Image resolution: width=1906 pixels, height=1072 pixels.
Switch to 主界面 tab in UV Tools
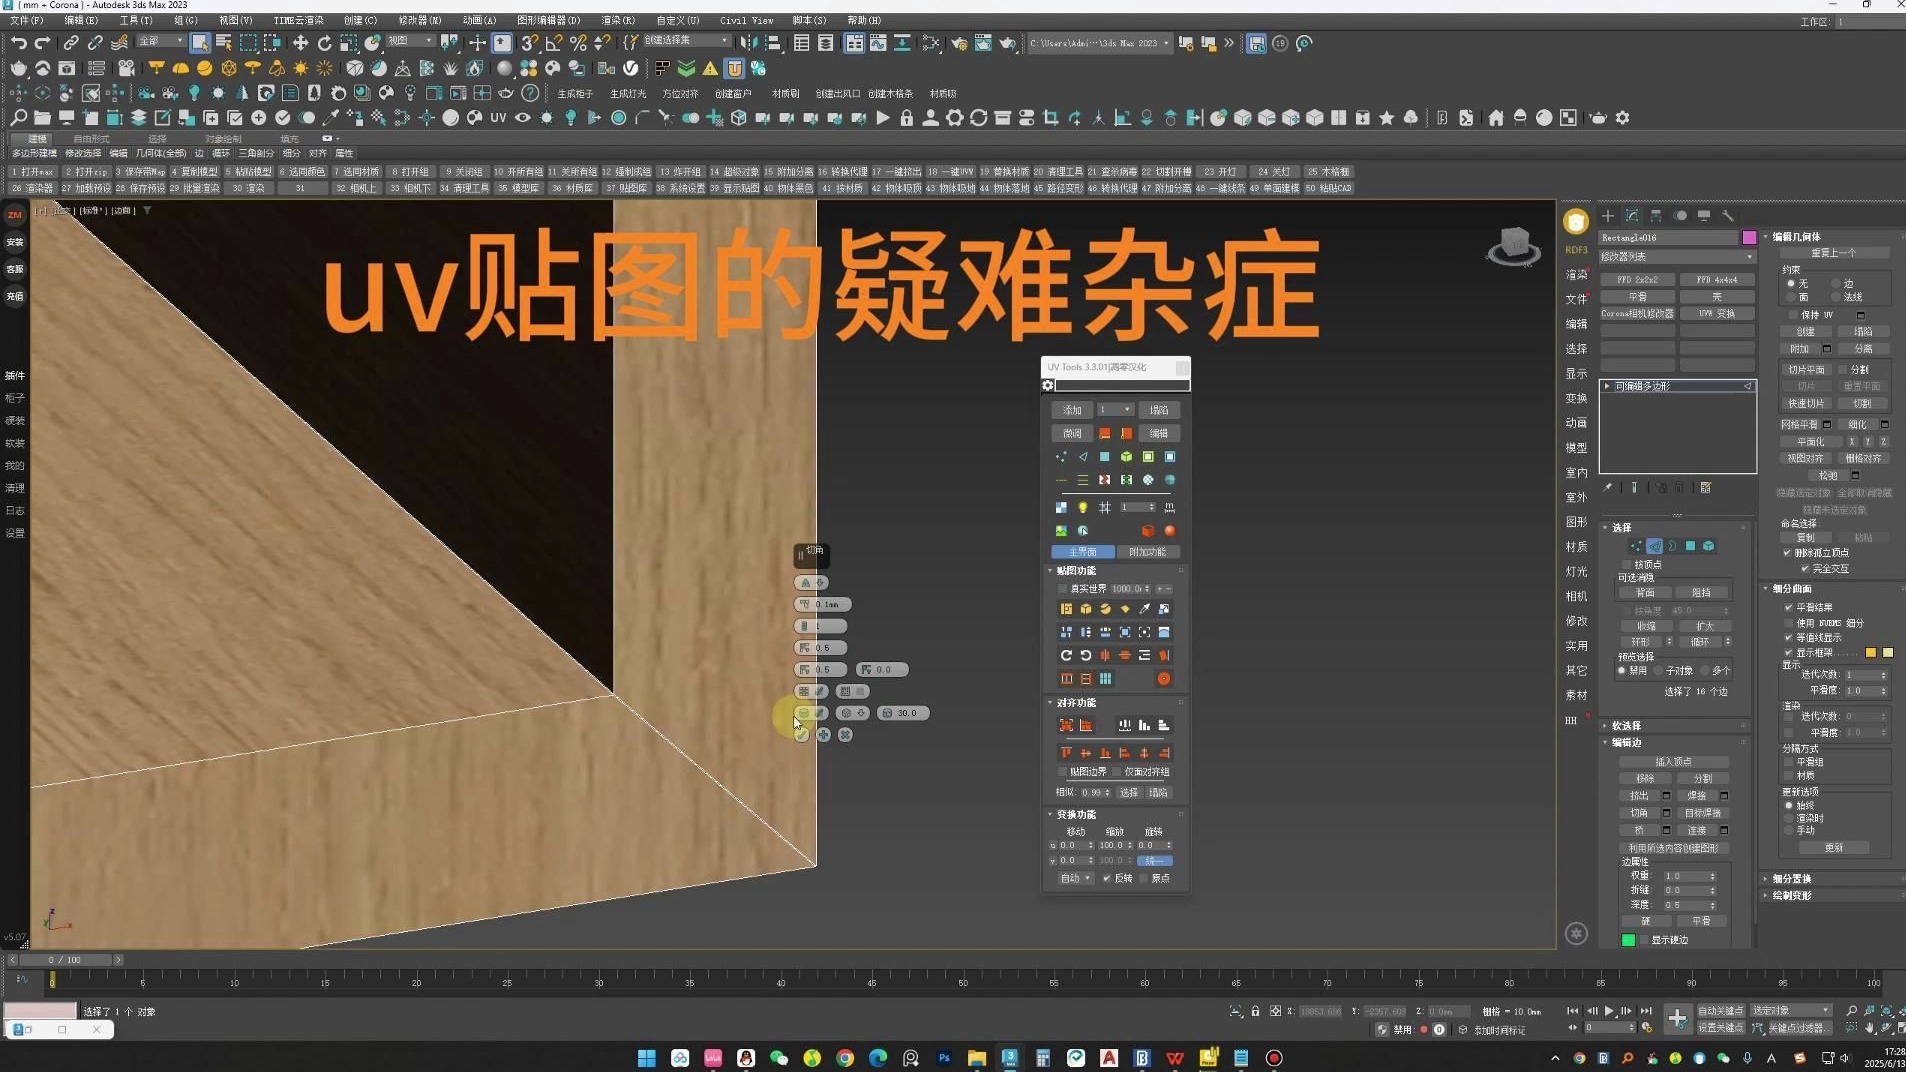(x=1083, y=552)
